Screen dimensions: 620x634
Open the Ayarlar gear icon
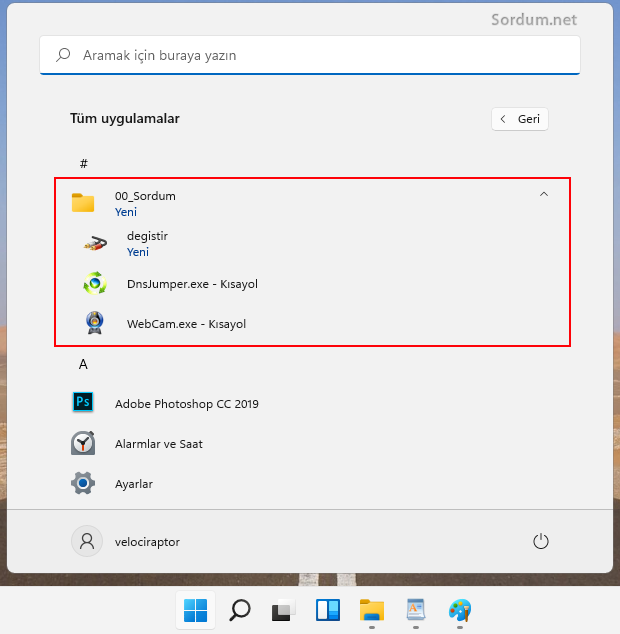tap(83, 483)
